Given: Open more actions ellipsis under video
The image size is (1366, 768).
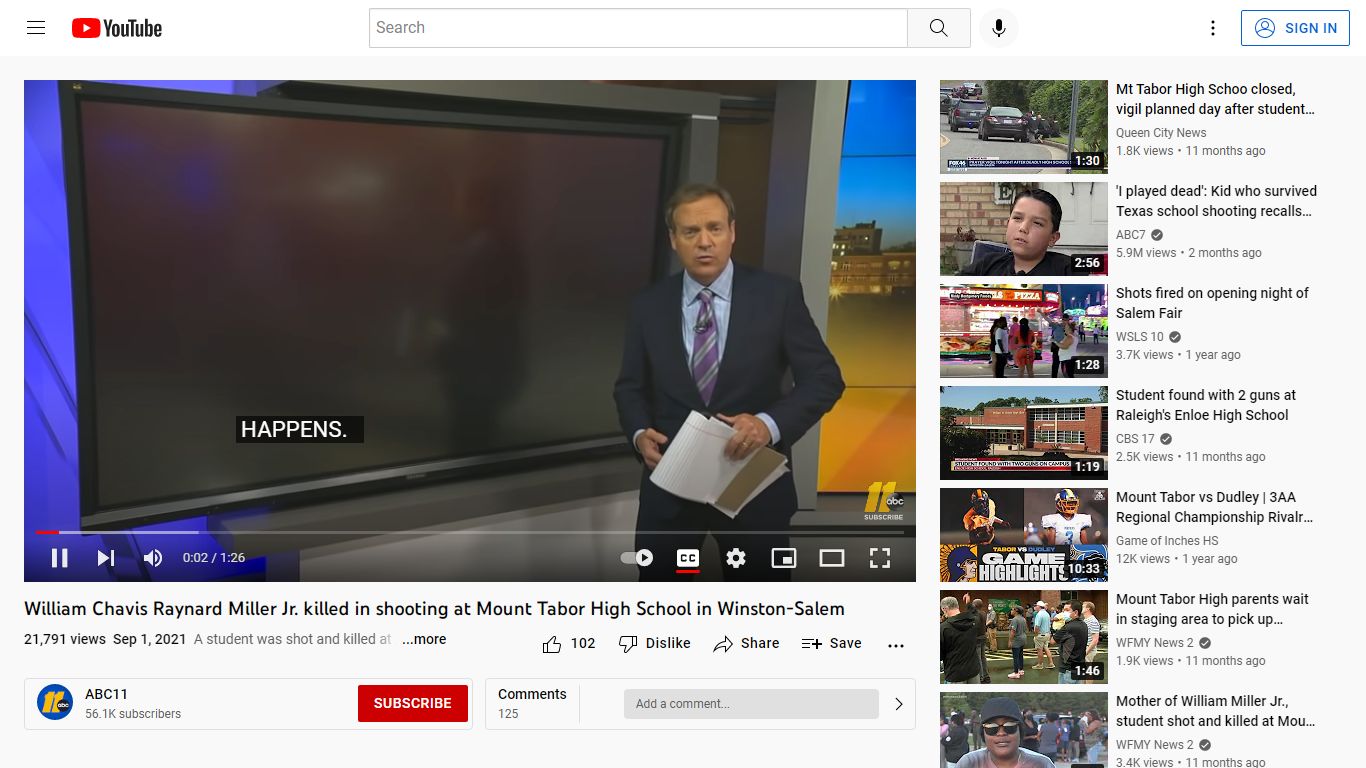Looking at the screenshot, I should pos(896,644).
